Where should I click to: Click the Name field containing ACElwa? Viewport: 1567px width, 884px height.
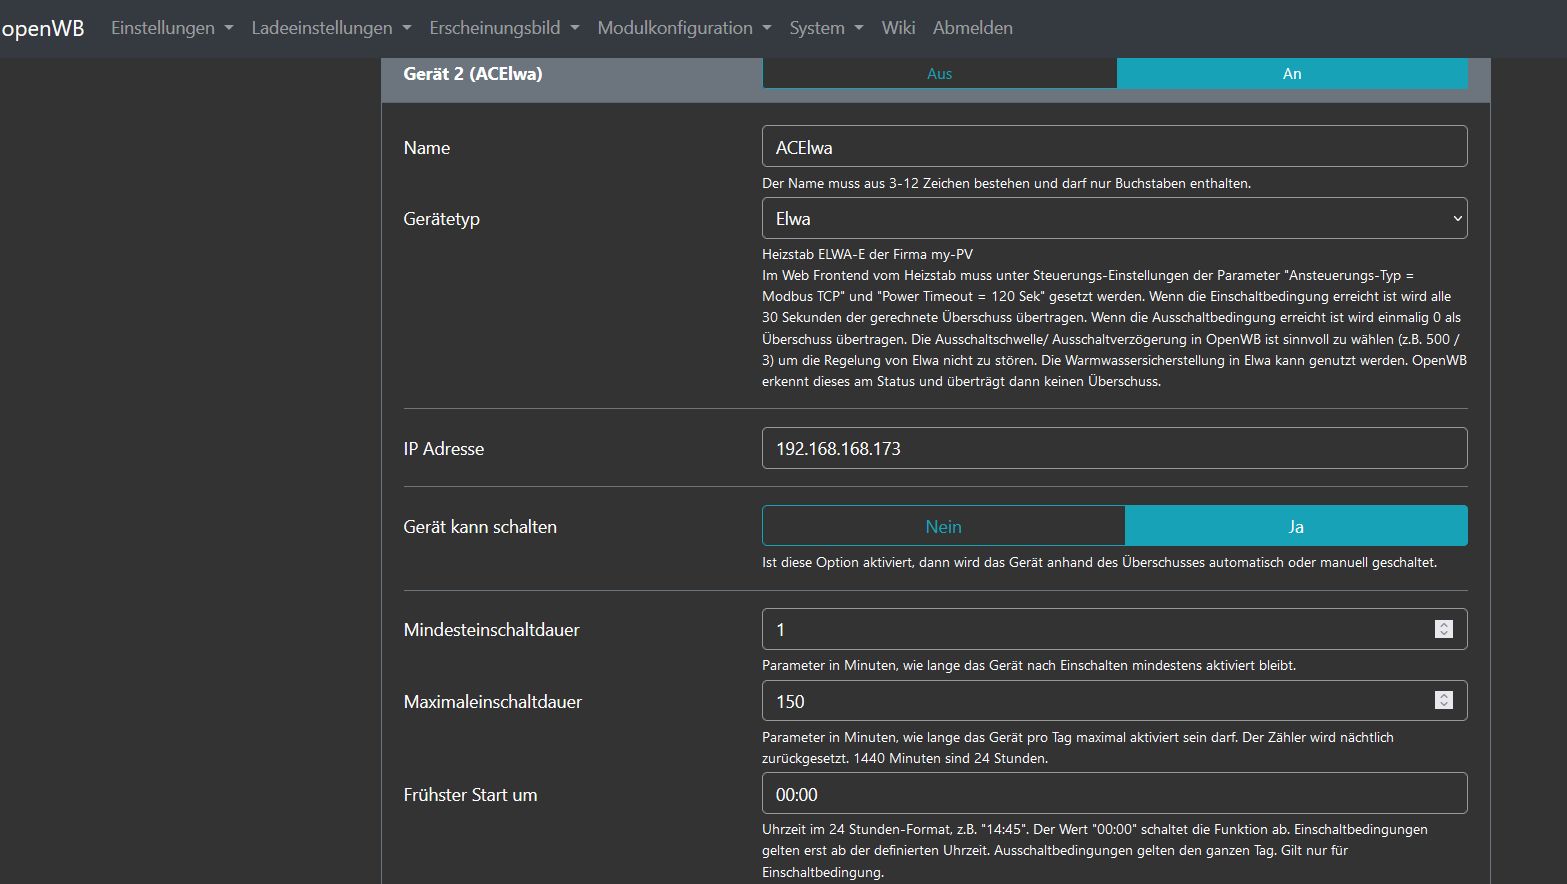coord(1113,147)
